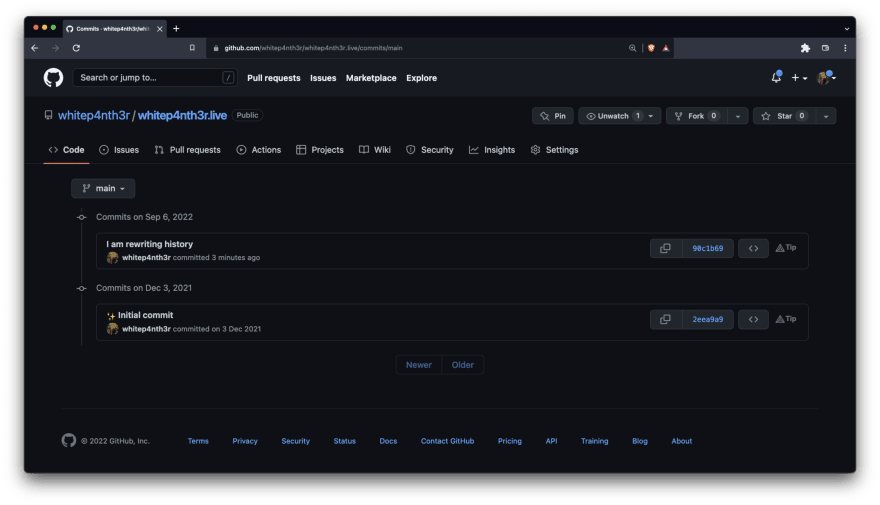This screenshot has height=505, width=880.
Task: Open Brave Shields lion icon
Action: pos(651,48)
